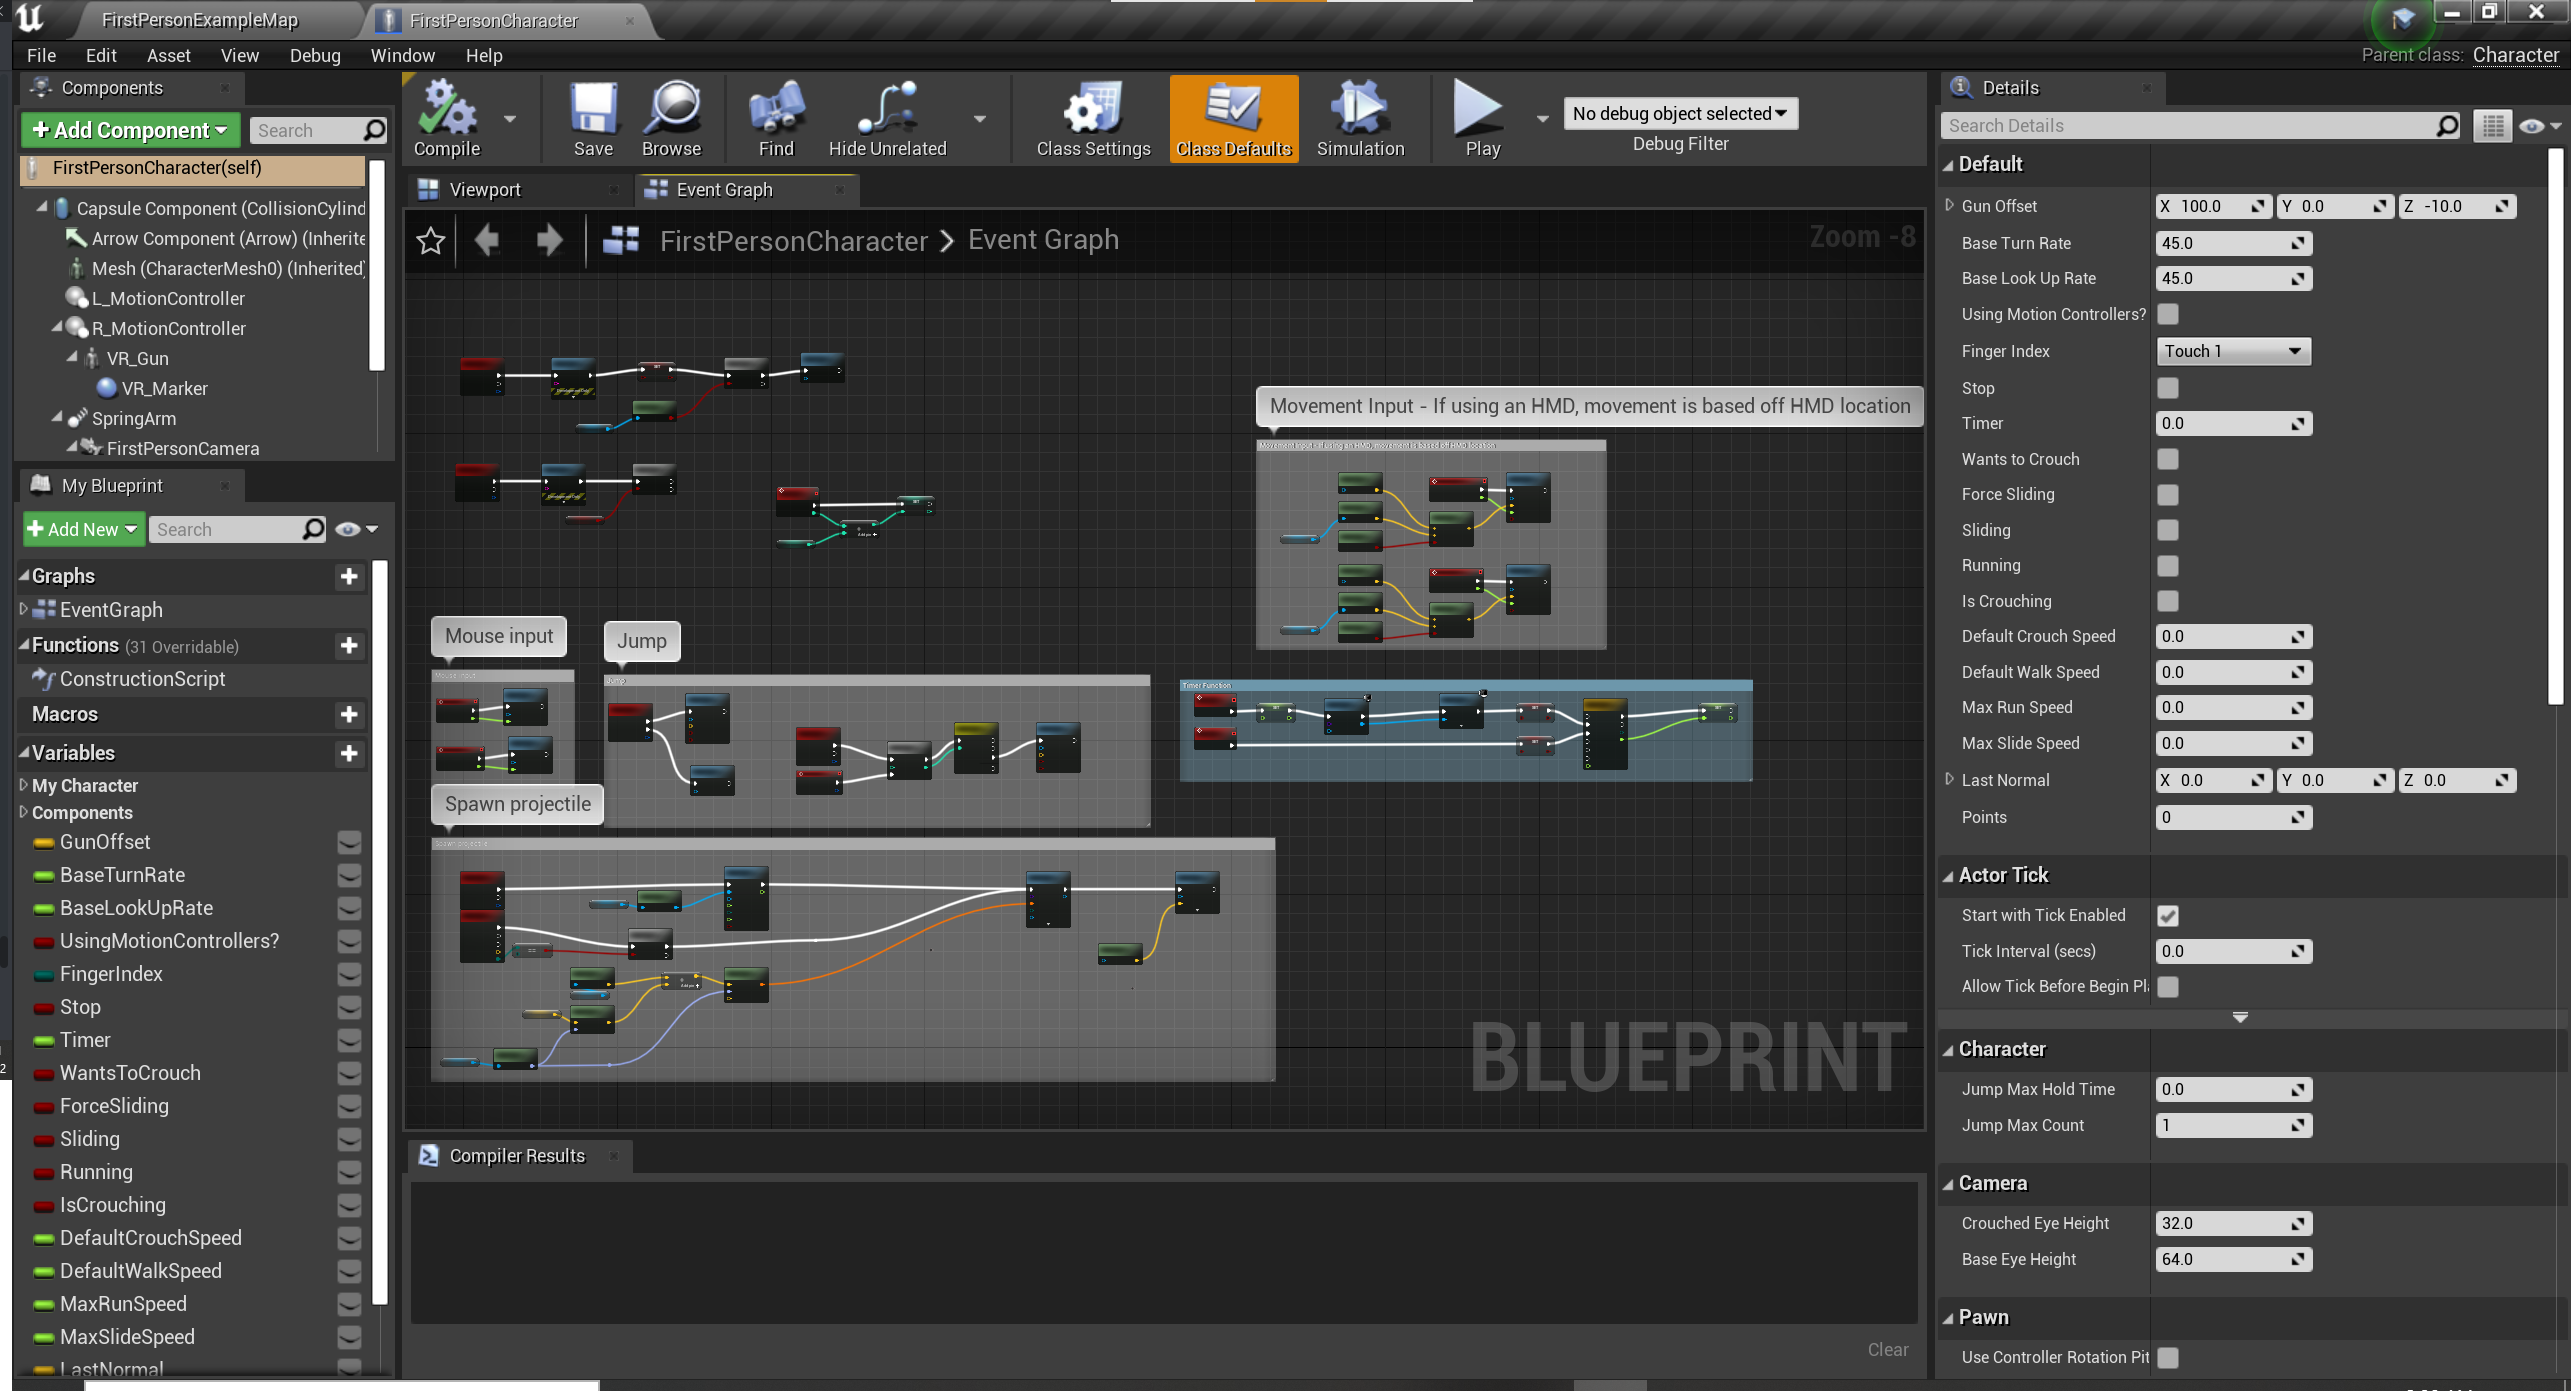
Task: Compile the blueprint
Action: click(447, 119)
